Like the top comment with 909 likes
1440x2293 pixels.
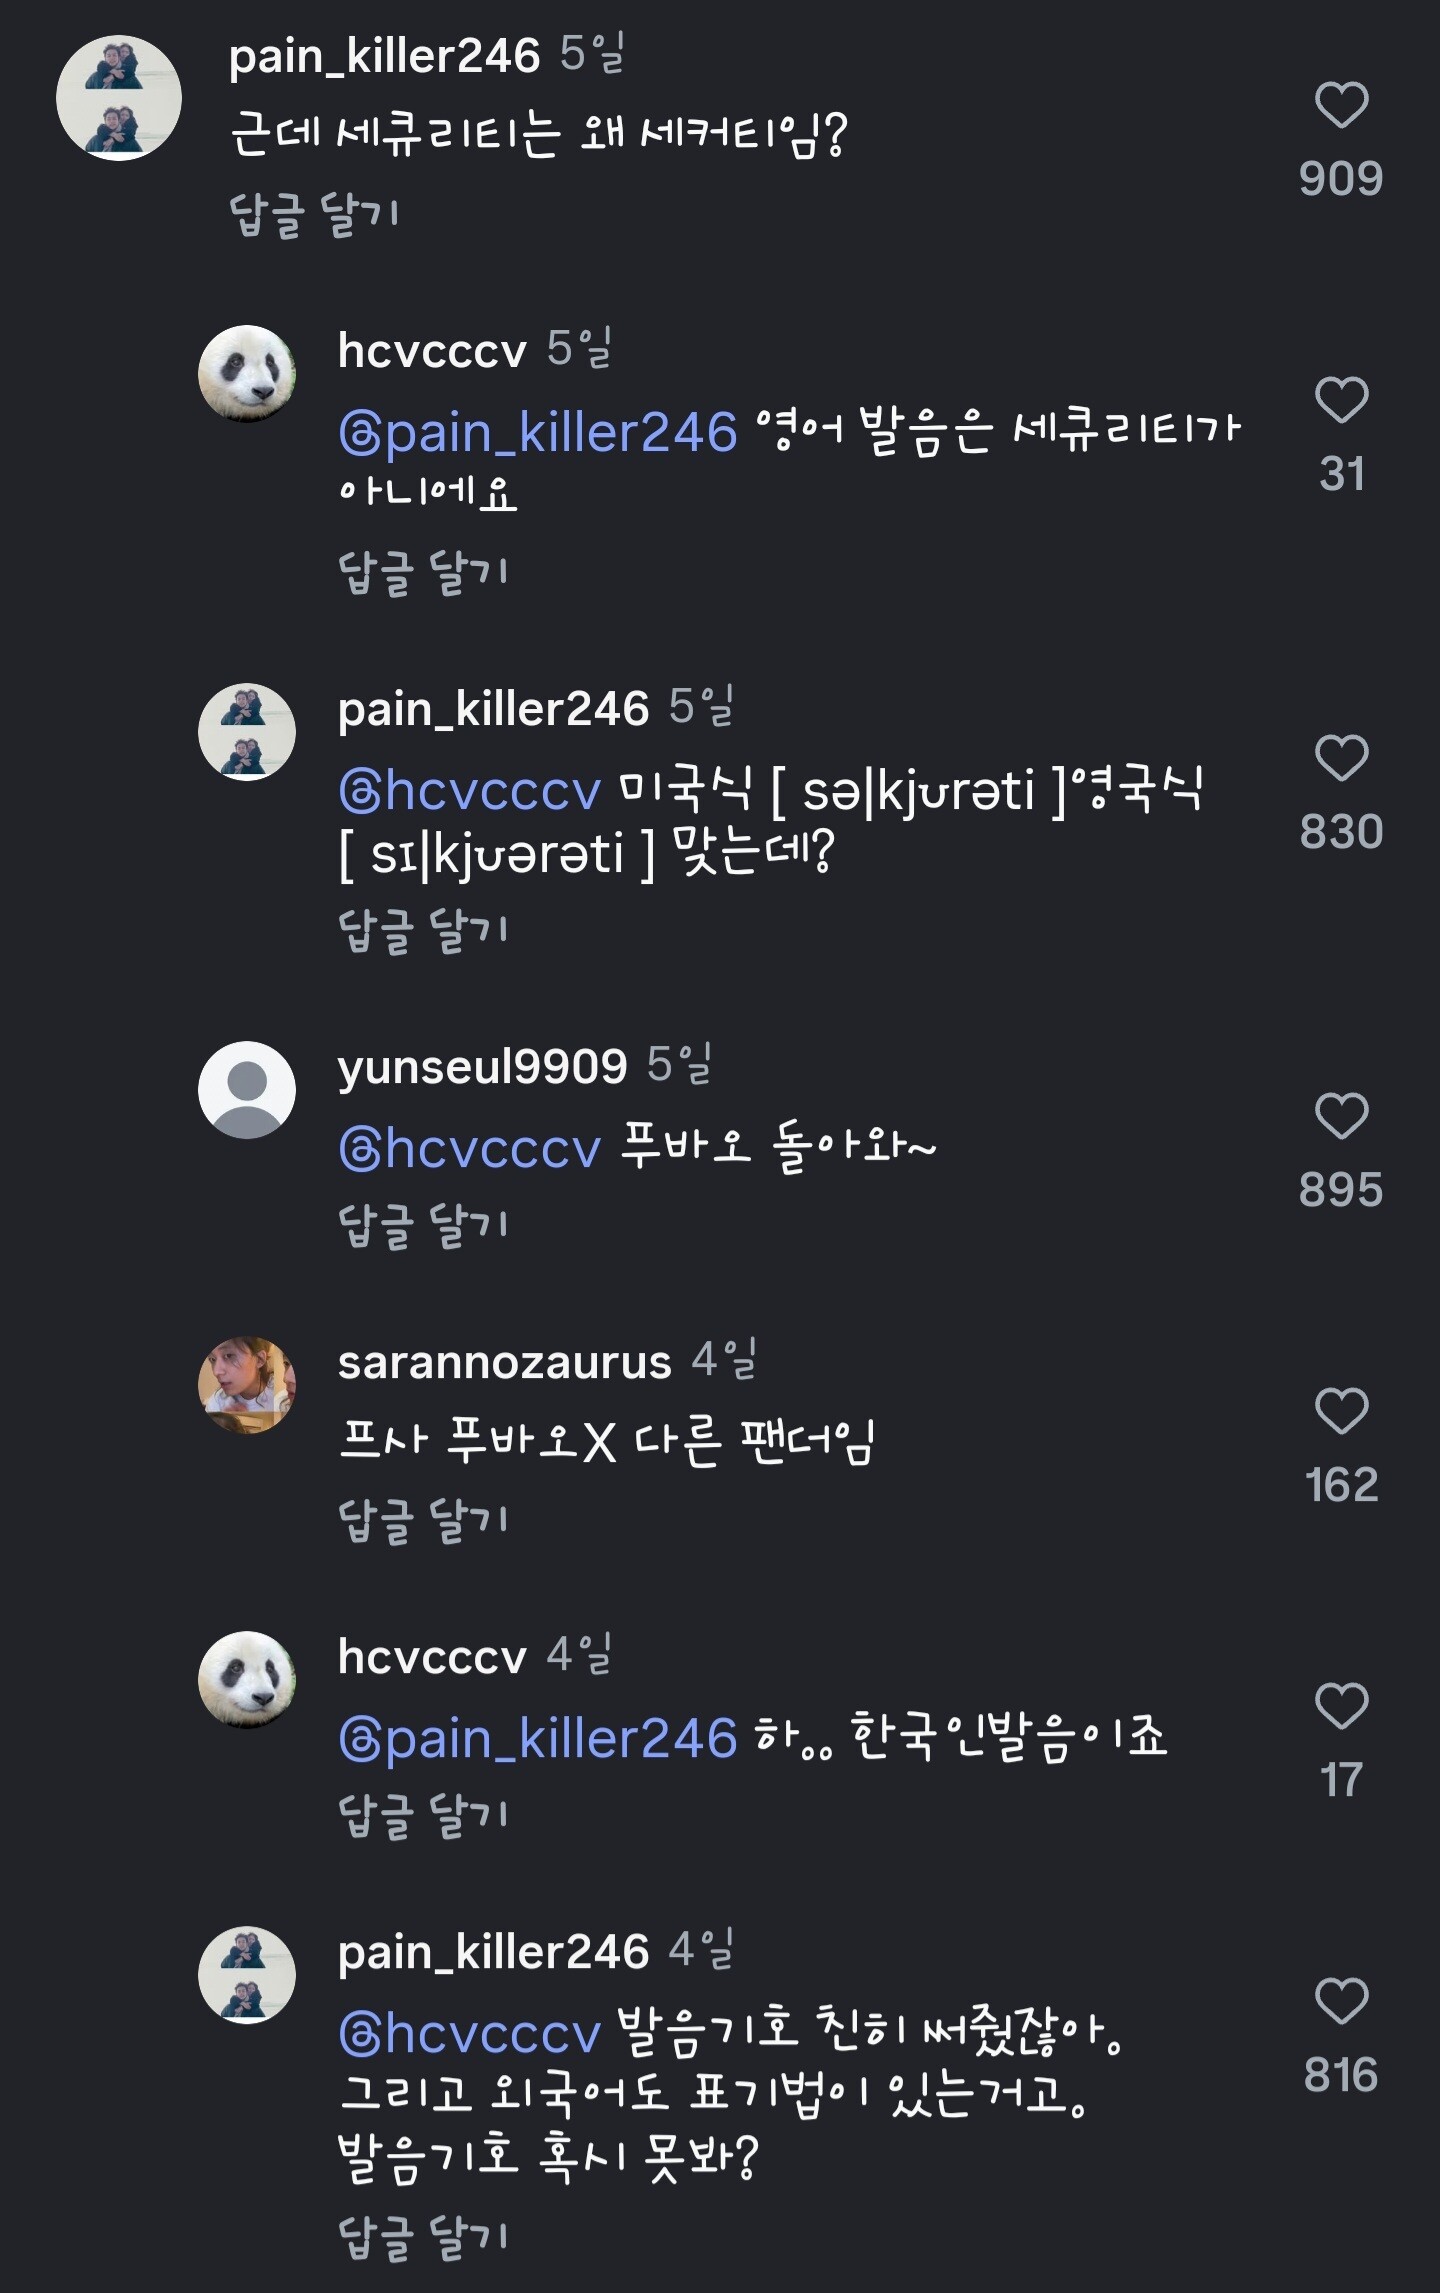[x=1340, y=106]
